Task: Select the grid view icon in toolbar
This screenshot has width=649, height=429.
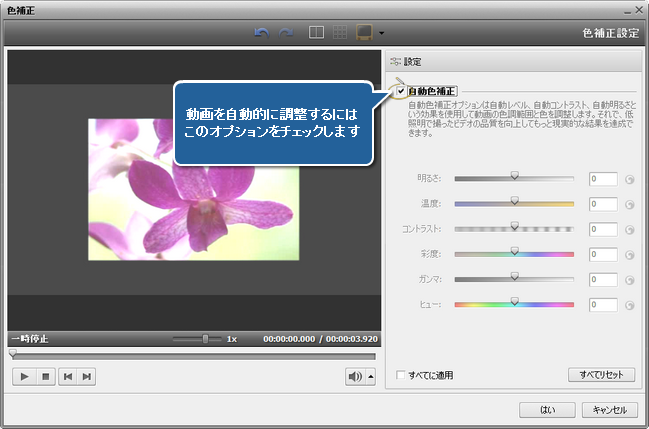Action: (x=340, y=32)
